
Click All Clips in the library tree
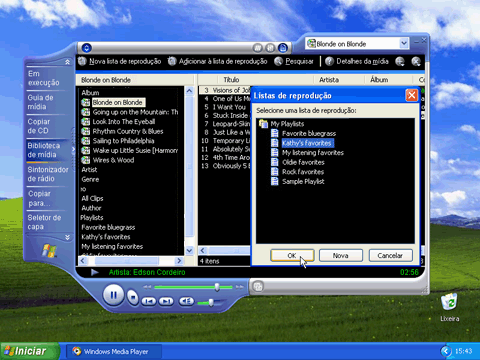pos(92,198)
